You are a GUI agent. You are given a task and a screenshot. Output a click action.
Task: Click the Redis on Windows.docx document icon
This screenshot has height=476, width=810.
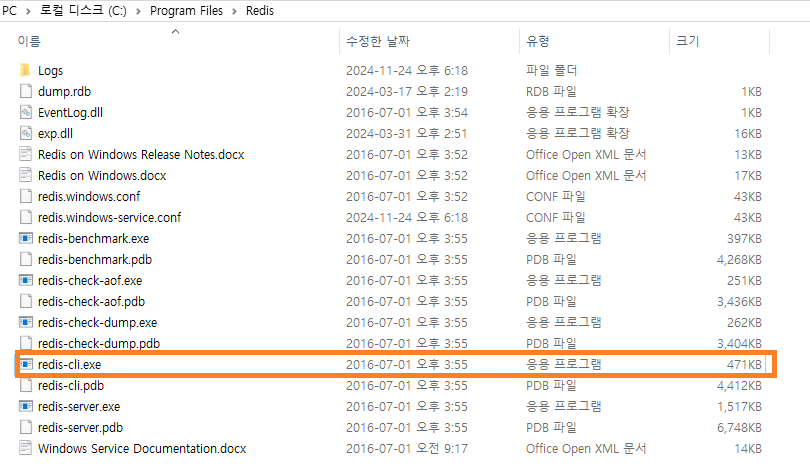point(25,175)
